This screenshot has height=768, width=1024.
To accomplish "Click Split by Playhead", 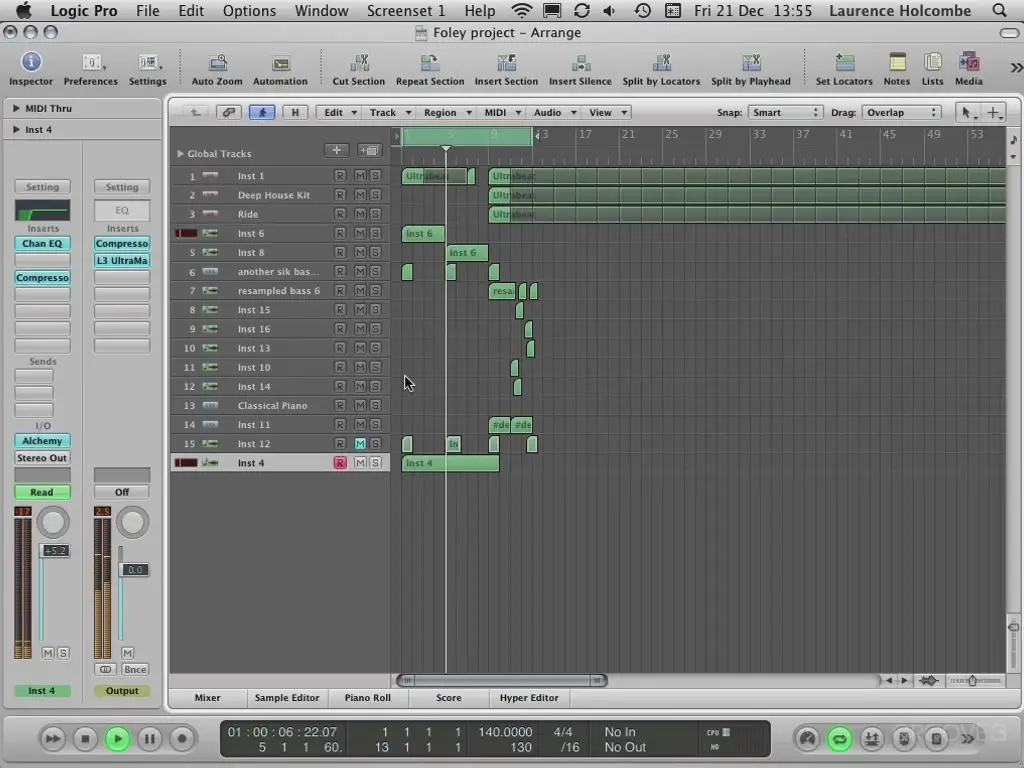I will [x=750, y=69].
